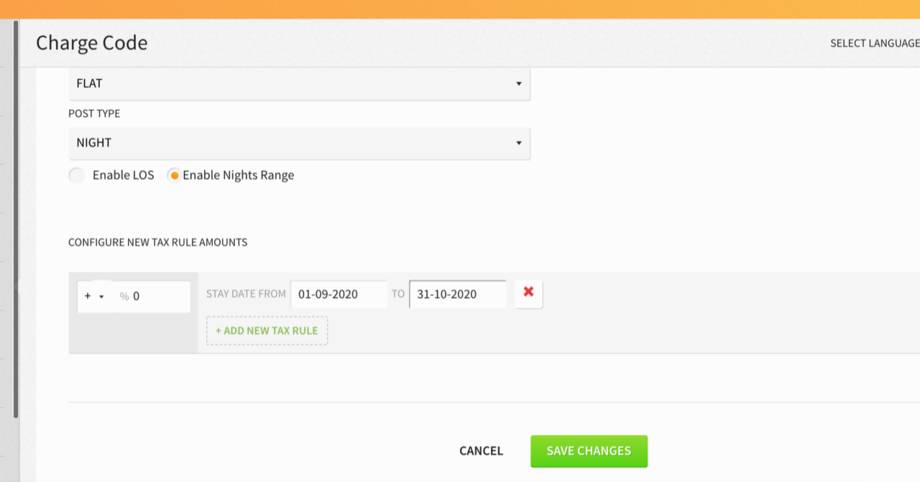Click the percent amount field showing 0
Screen dimensions: 920x482
click(x=152, y=296)
